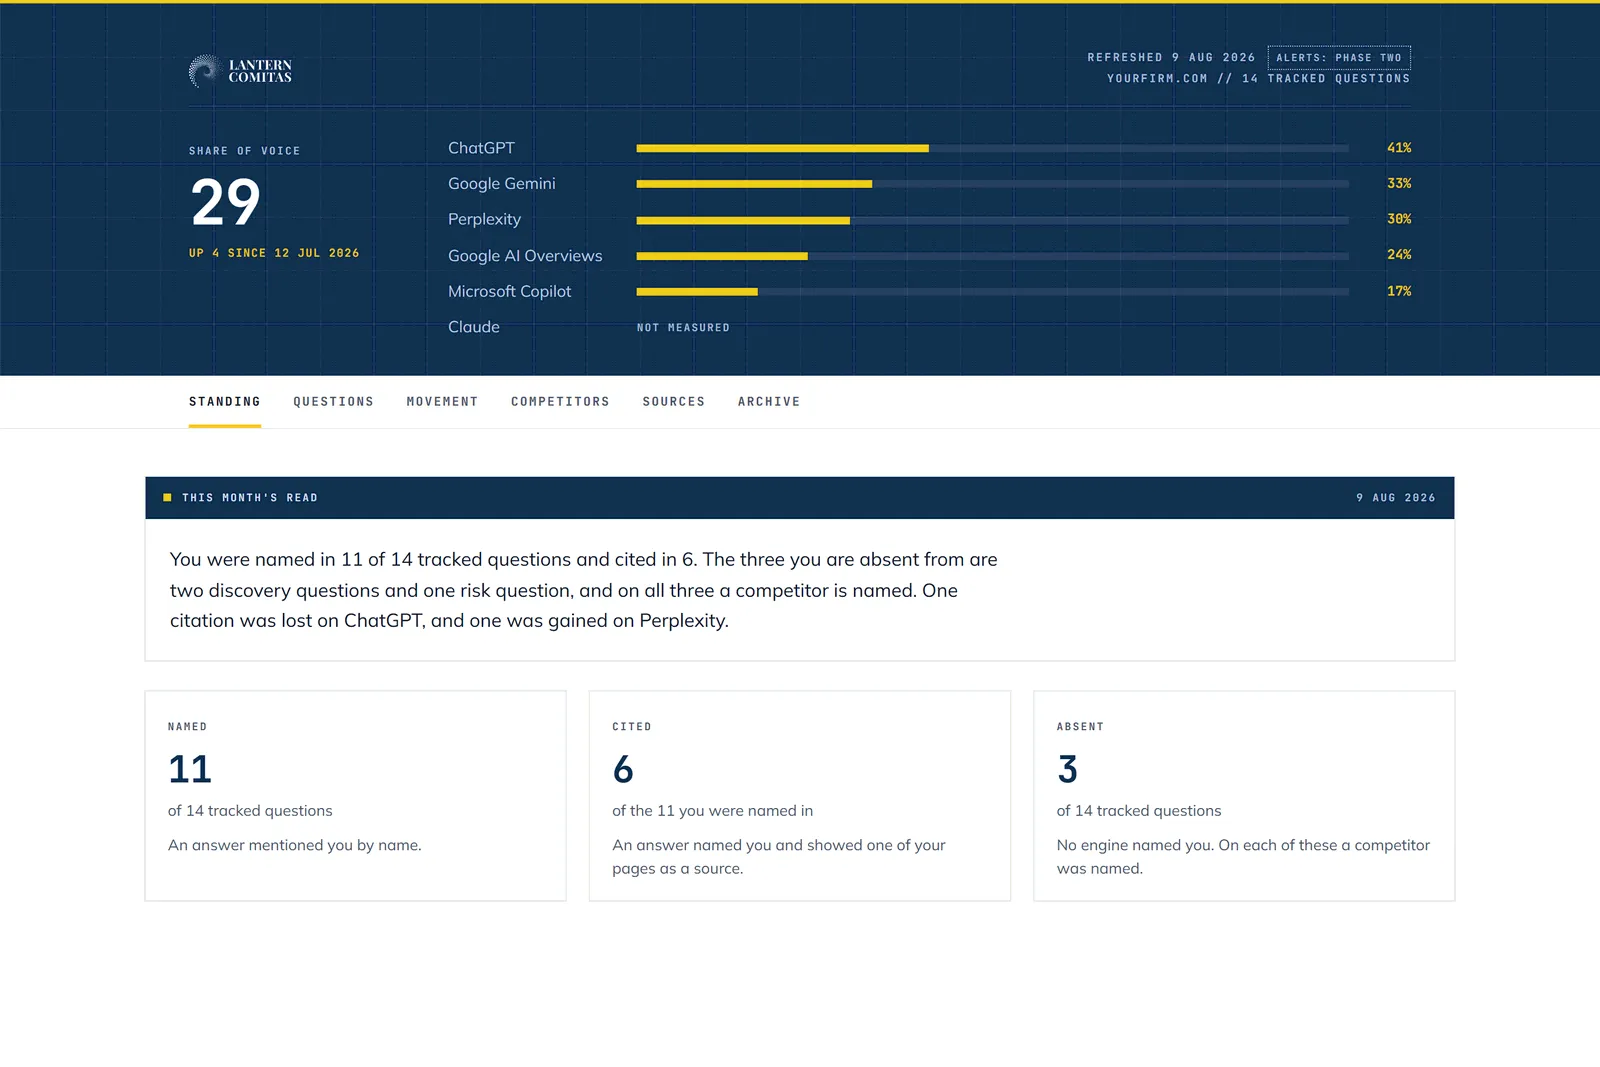Open the Cited card showing 6
1600x1067 pixels.
[x=800, y=796]
